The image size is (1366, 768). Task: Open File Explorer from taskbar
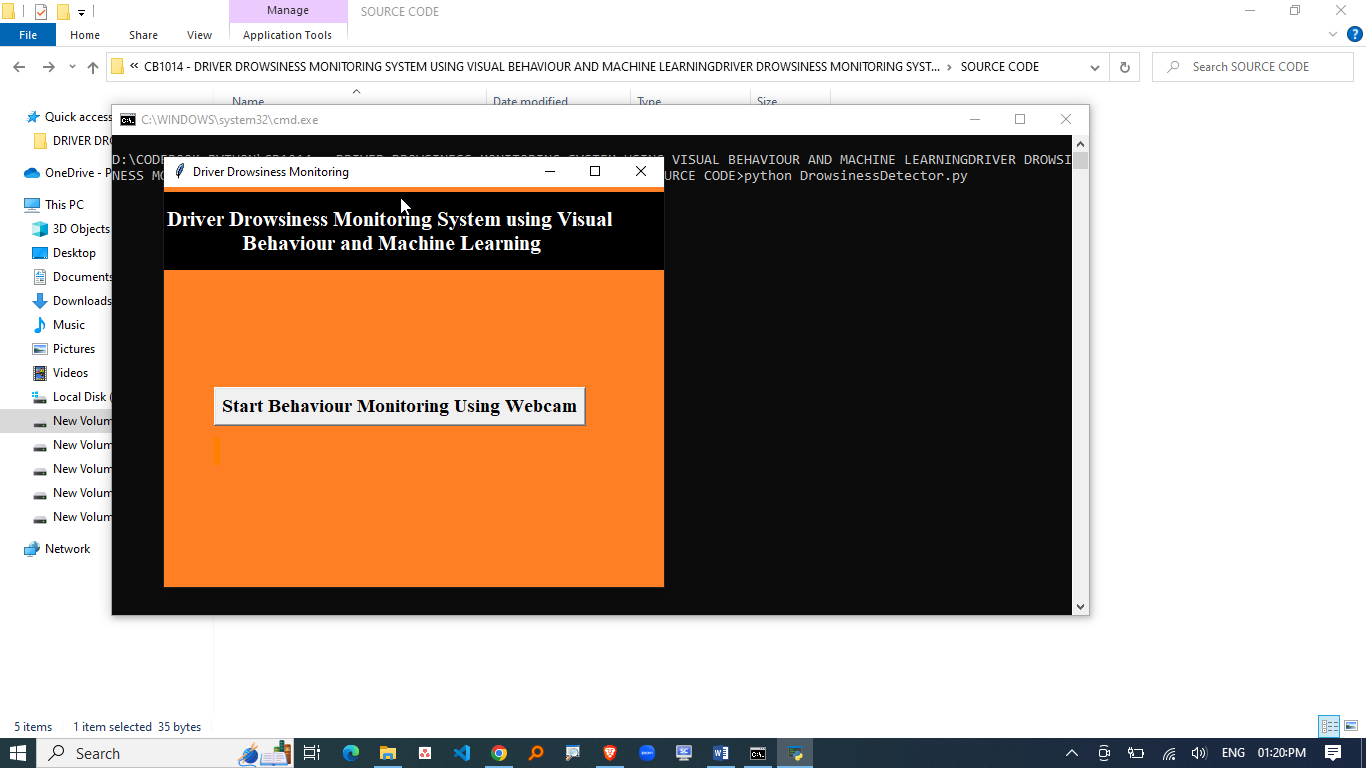388,753
